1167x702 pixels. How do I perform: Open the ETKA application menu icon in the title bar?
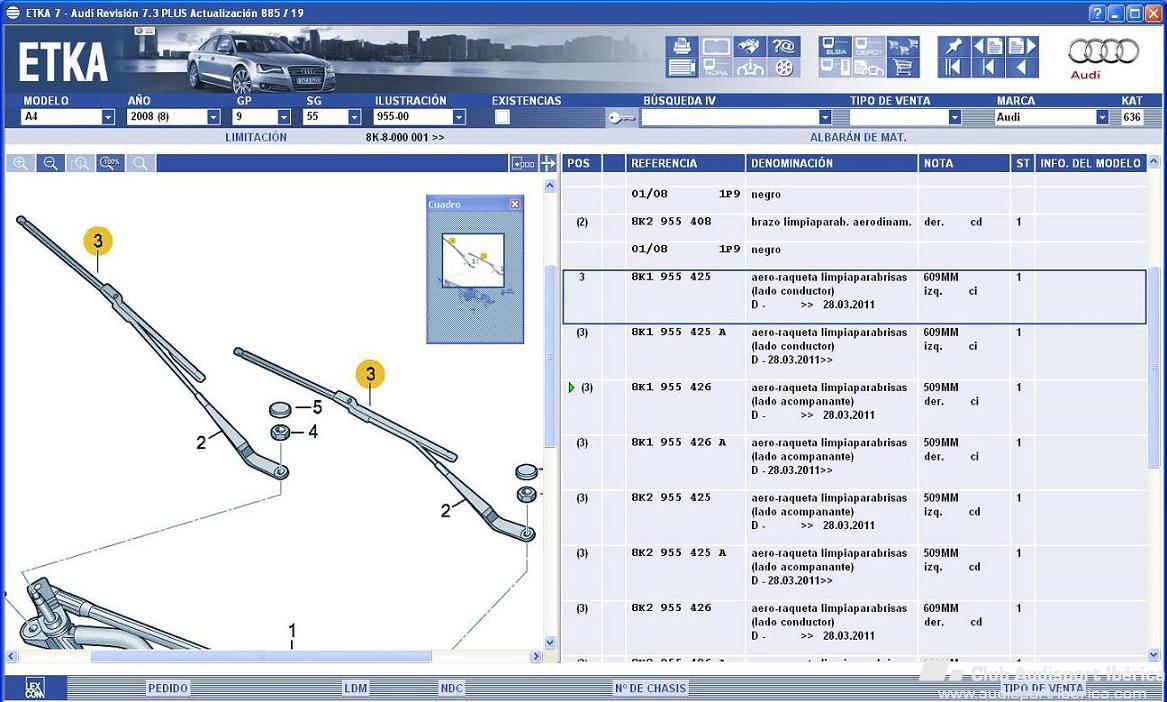13,13
